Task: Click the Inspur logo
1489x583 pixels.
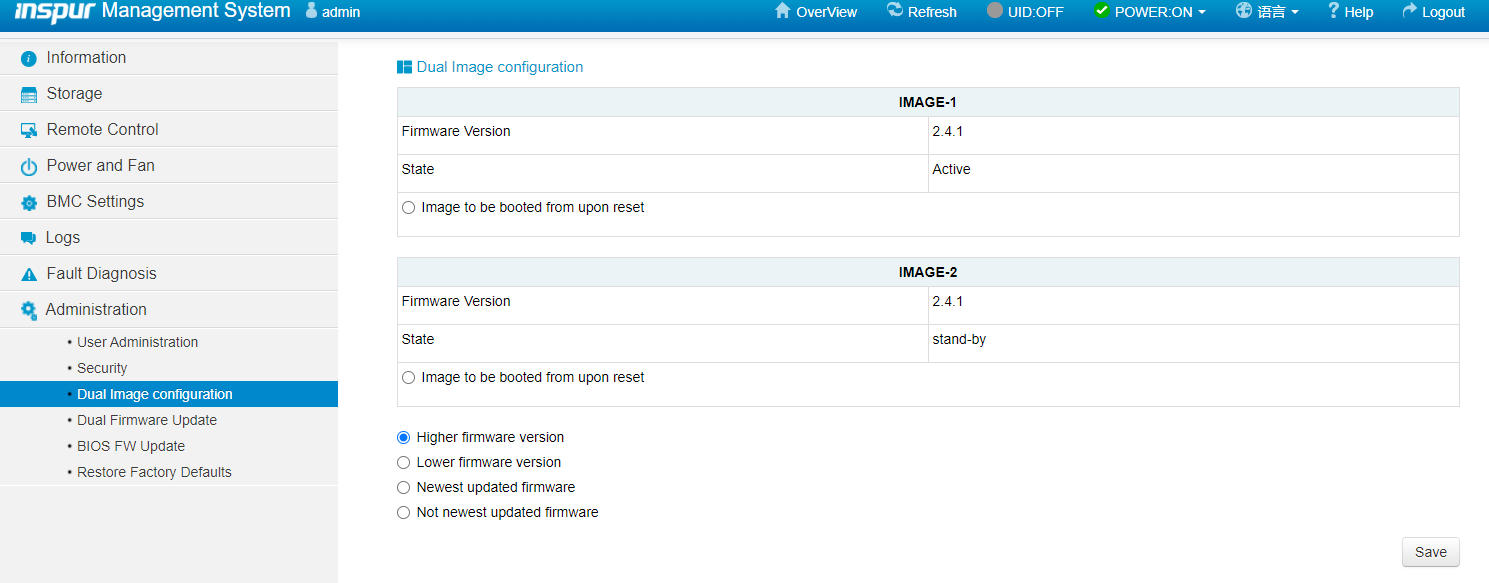Action: coord(54,11)
